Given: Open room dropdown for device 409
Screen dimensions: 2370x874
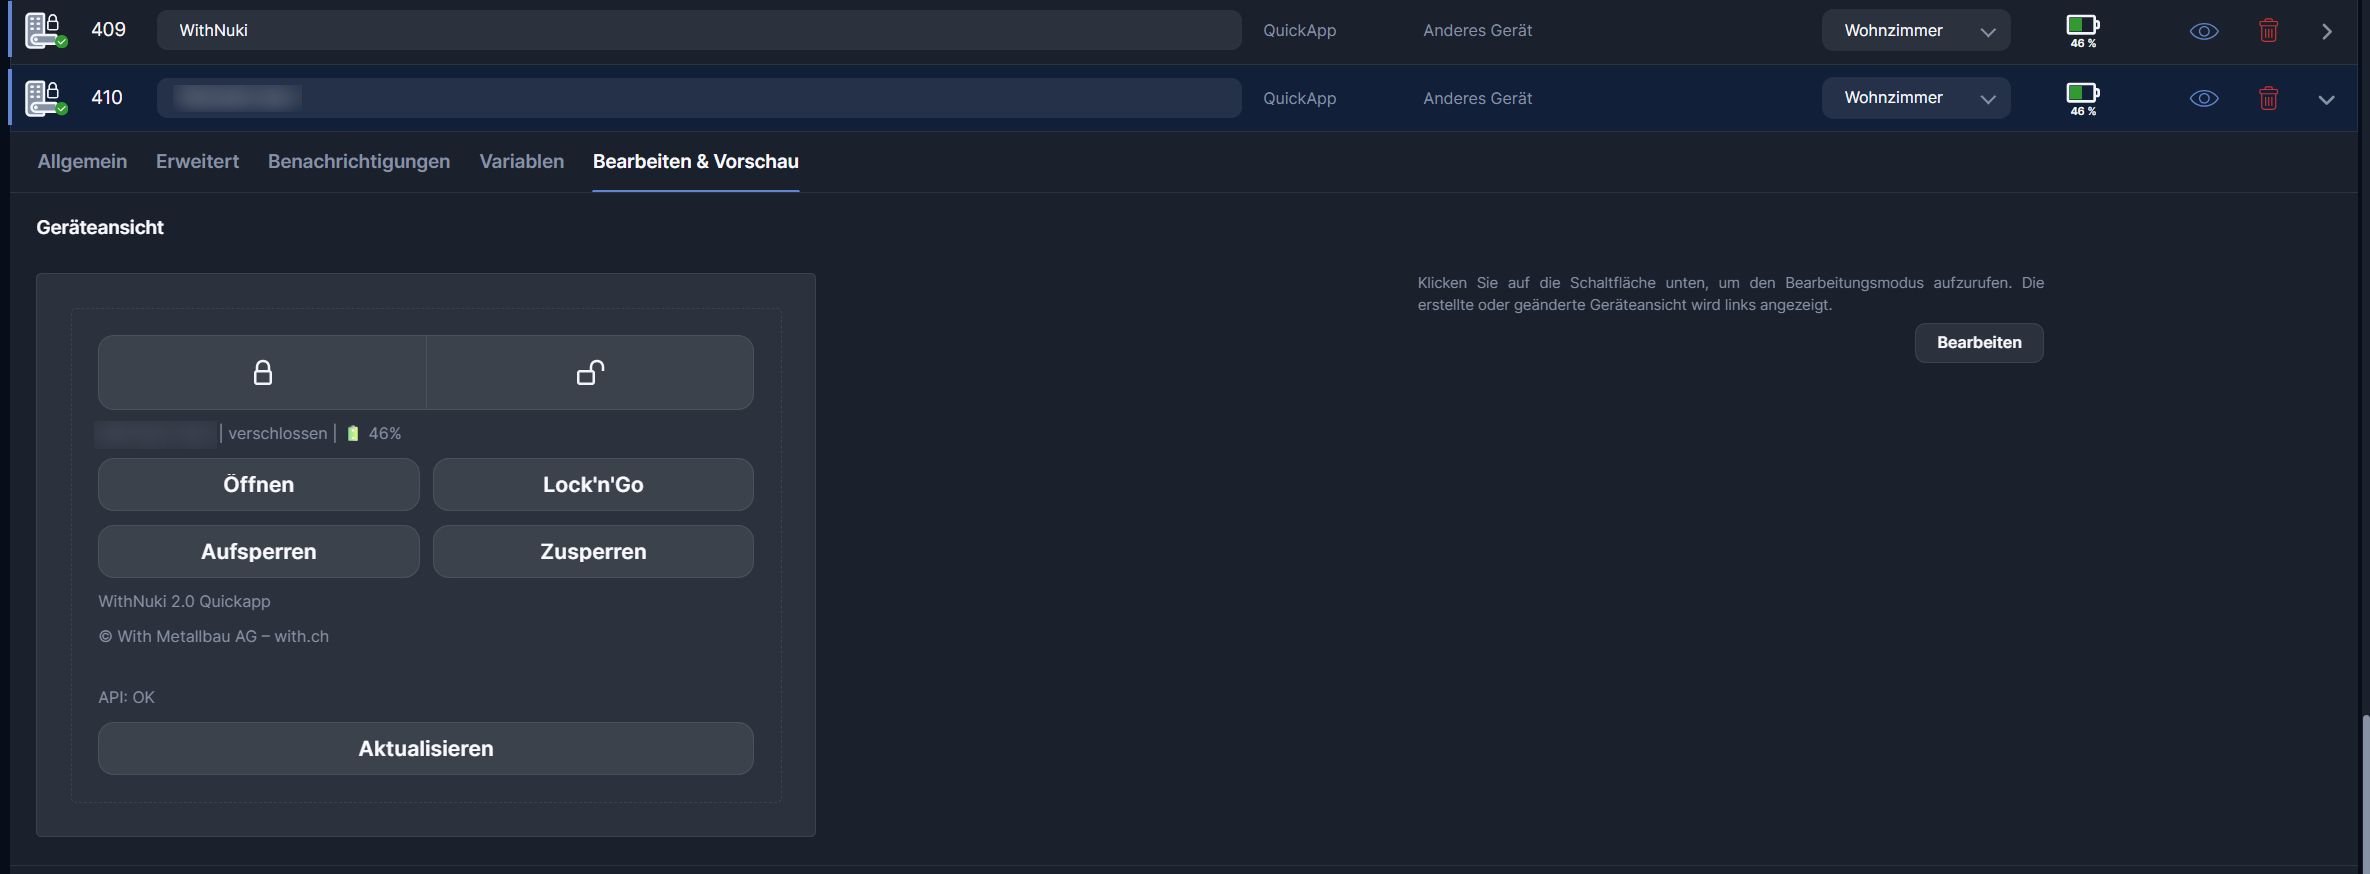Looking at the screenshot, I should click(1915, 31).
